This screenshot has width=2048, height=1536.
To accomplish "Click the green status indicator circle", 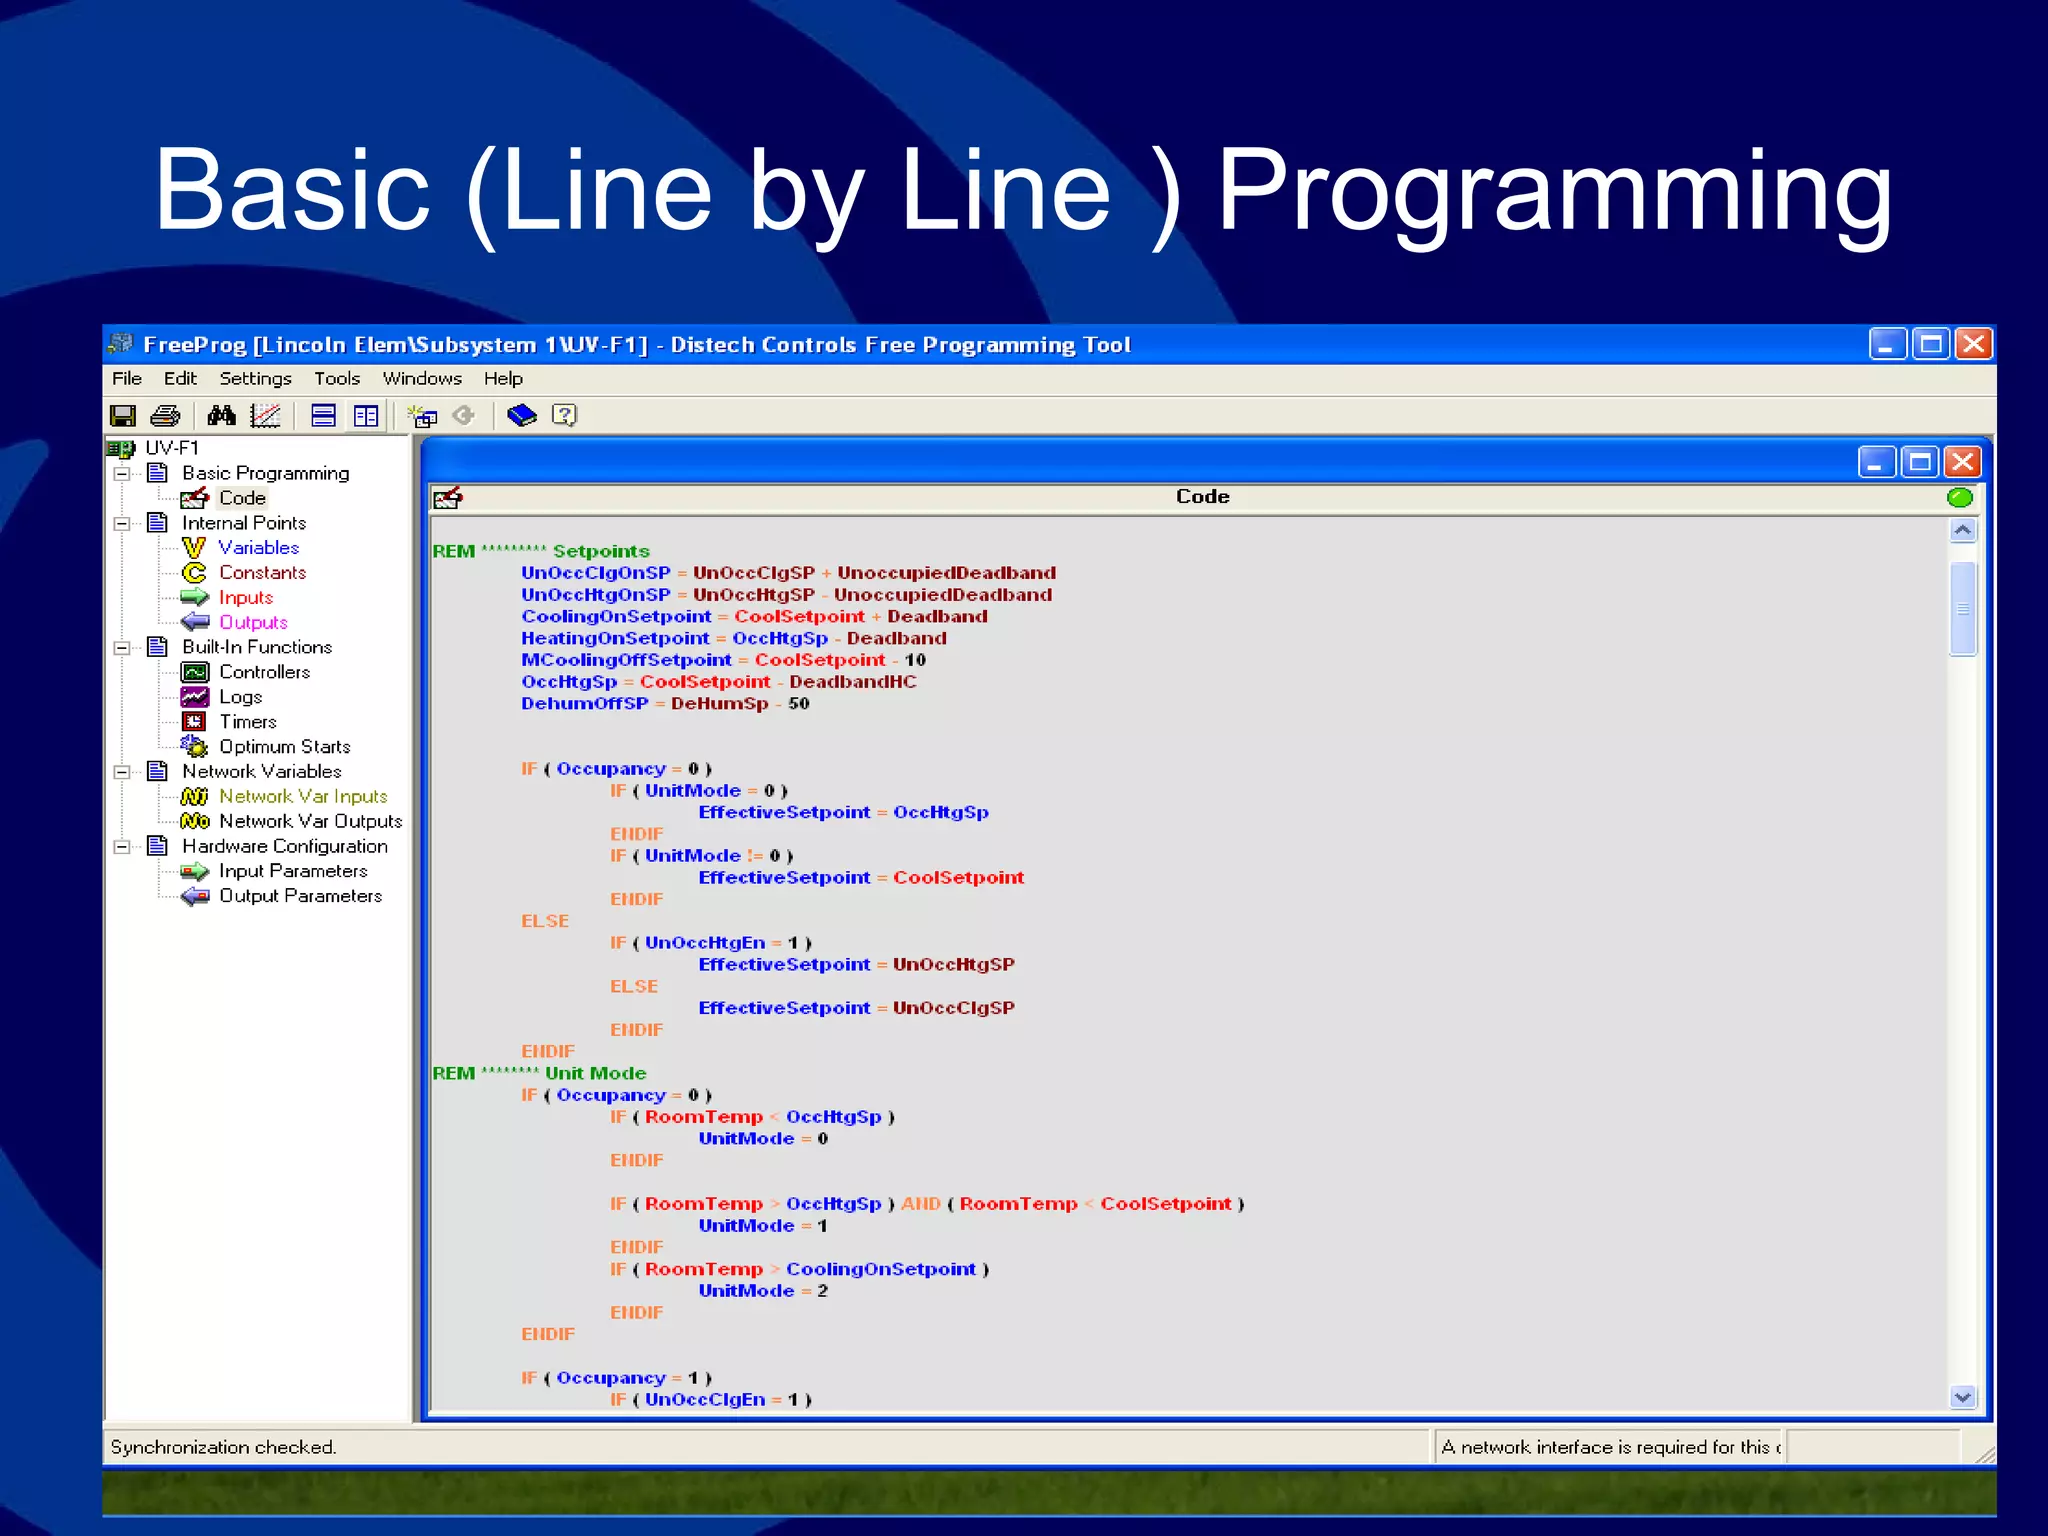I will coord(1959,497).
